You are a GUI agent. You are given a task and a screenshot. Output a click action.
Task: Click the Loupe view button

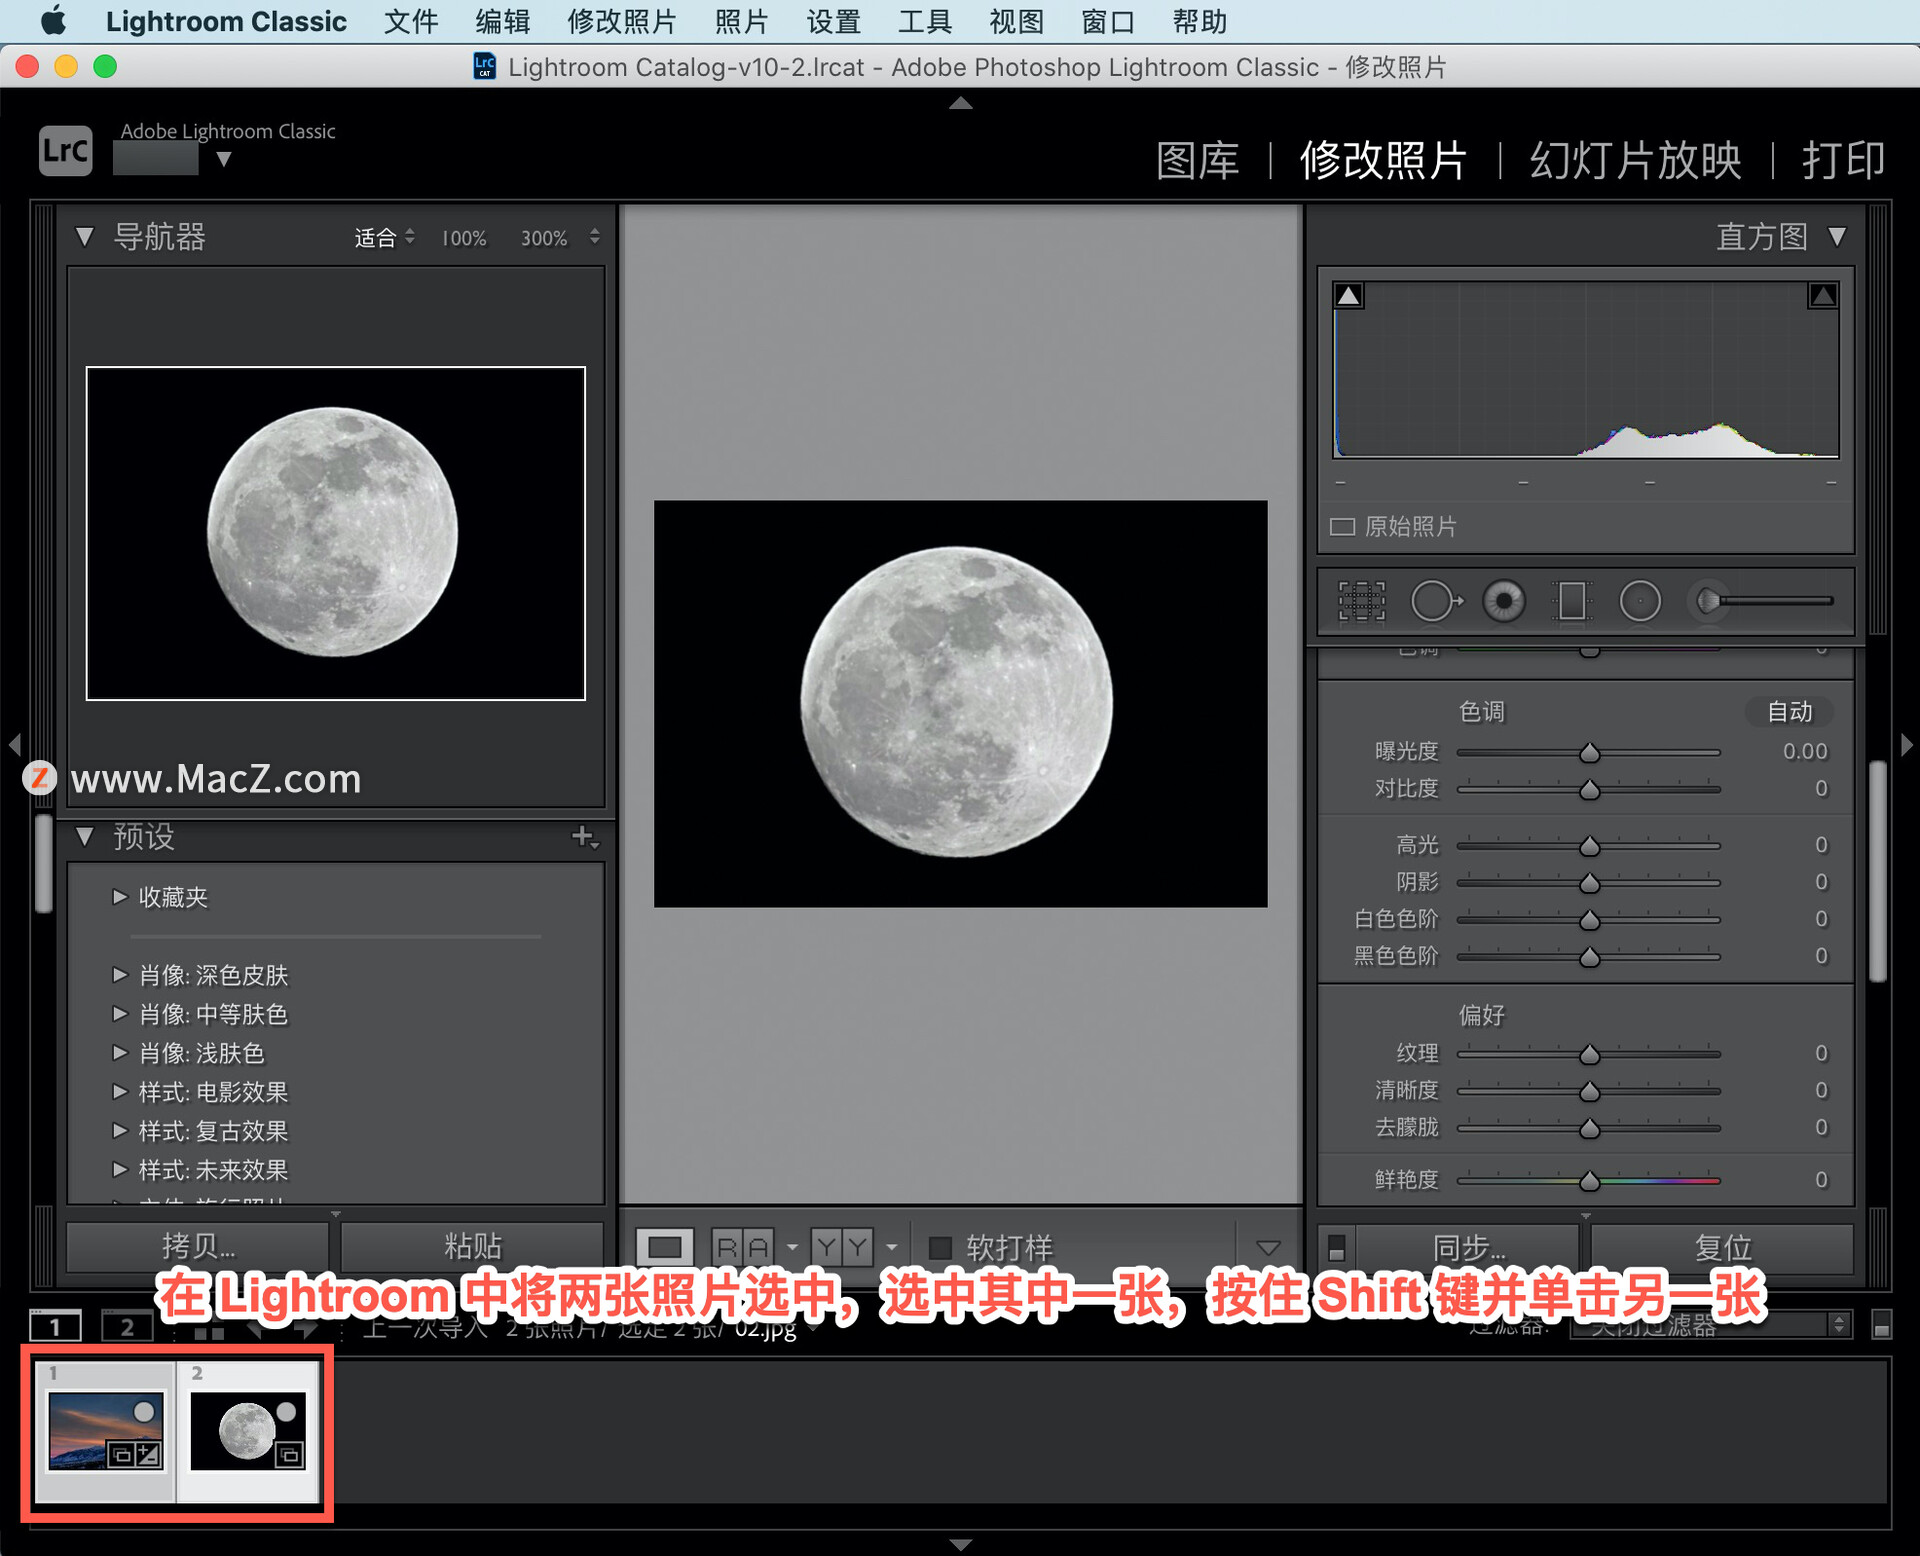click(x=665, y=1247)
